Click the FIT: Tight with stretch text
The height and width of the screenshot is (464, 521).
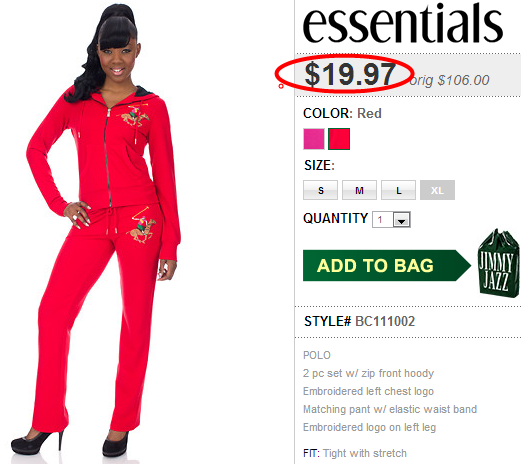(355, 453)
